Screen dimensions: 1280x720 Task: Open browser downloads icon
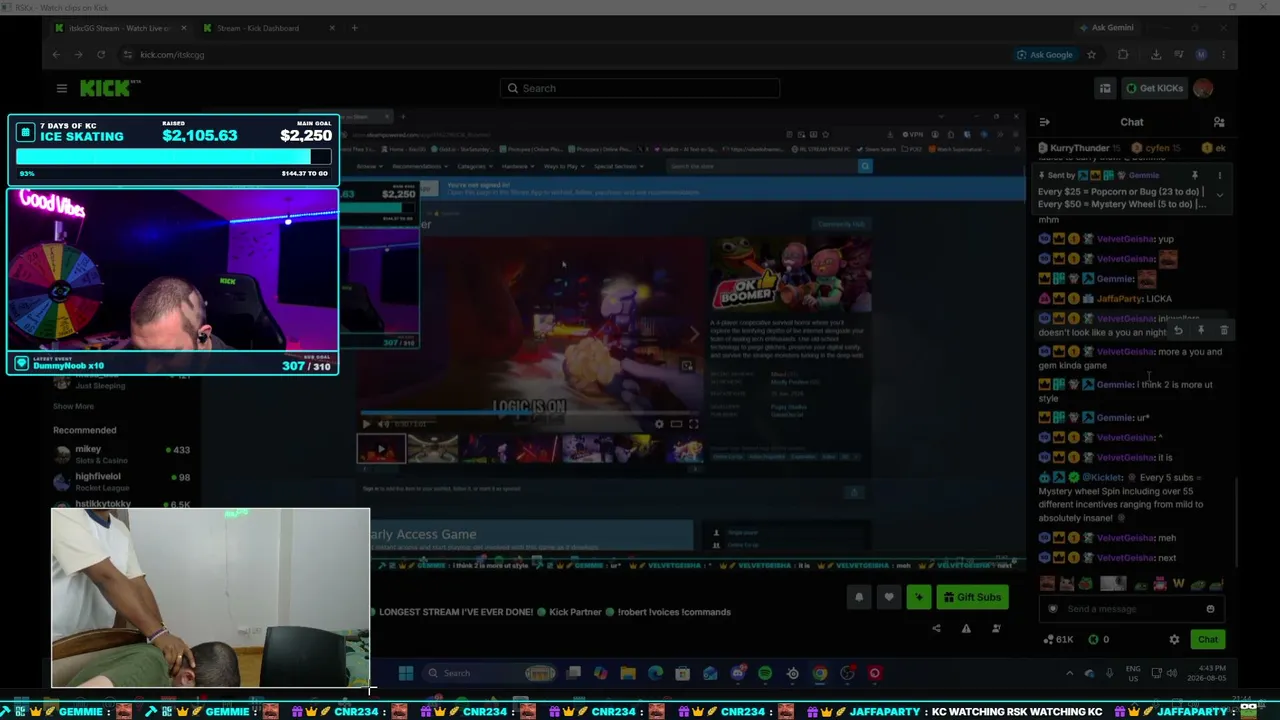click(1156, 55)
